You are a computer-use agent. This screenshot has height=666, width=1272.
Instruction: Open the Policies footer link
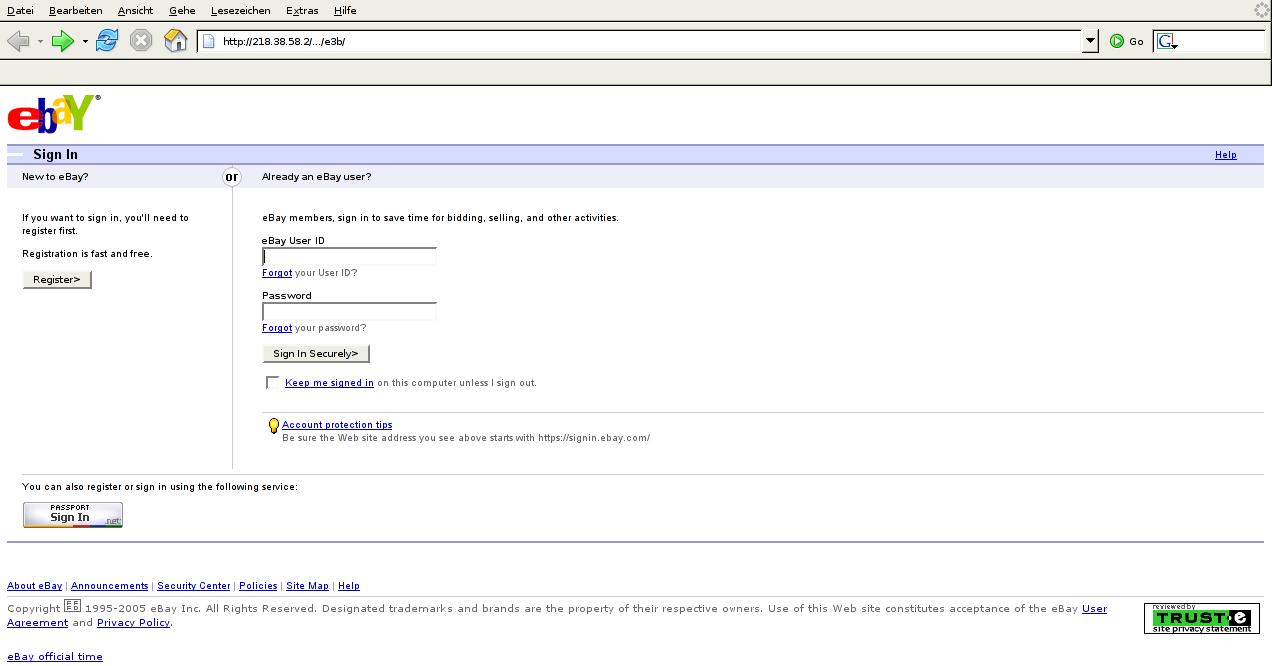258,586
